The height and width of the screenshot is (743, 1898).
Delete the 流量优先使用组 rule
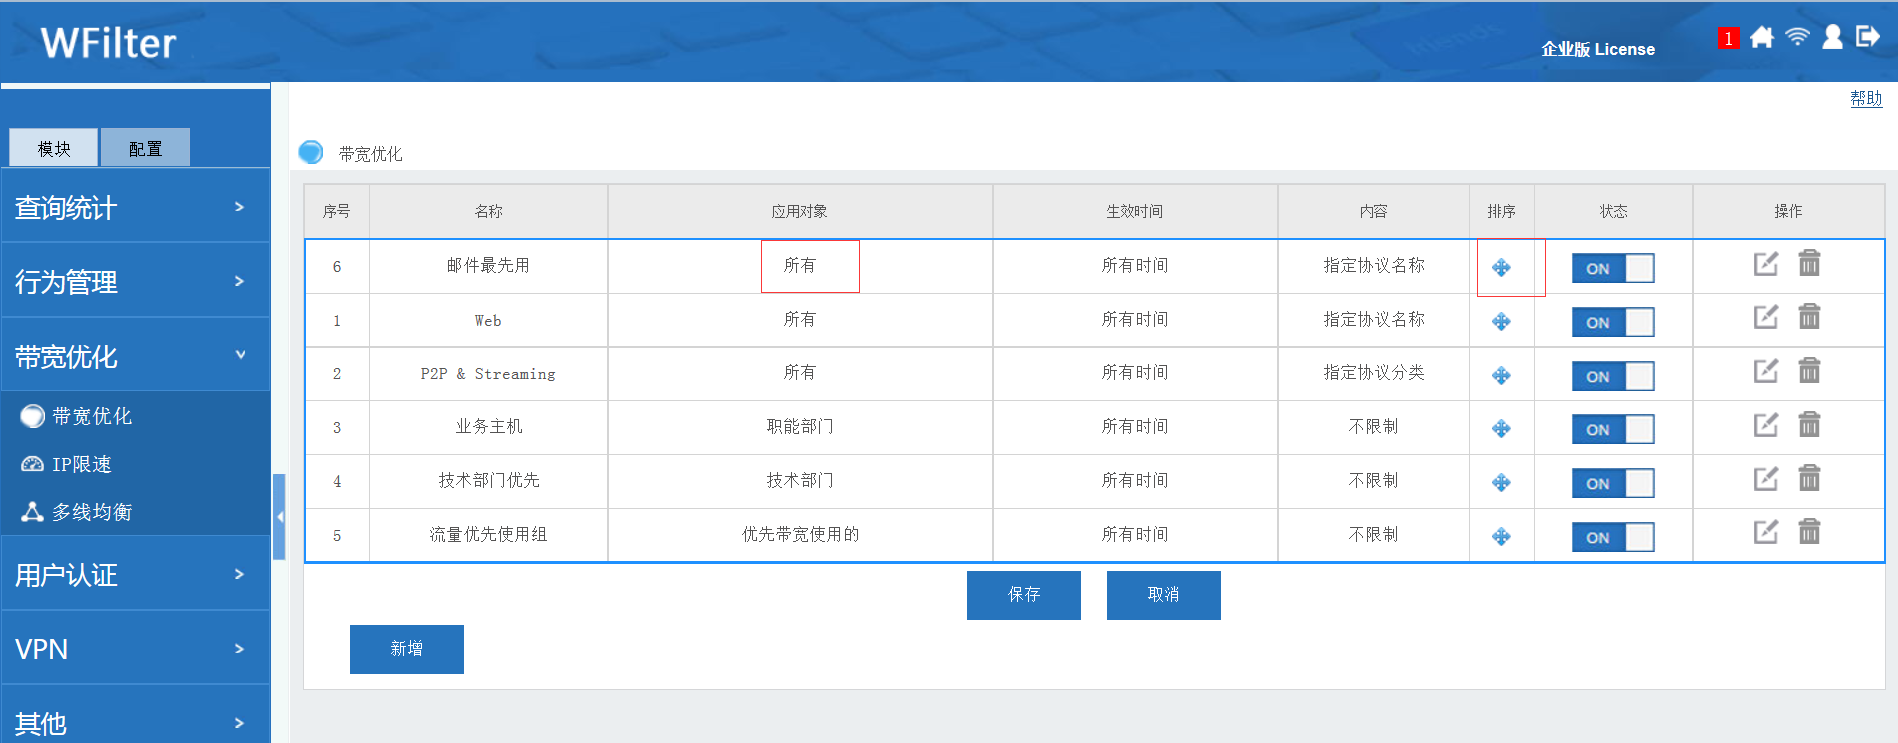pyautogui.click(x=1809, y=532)
